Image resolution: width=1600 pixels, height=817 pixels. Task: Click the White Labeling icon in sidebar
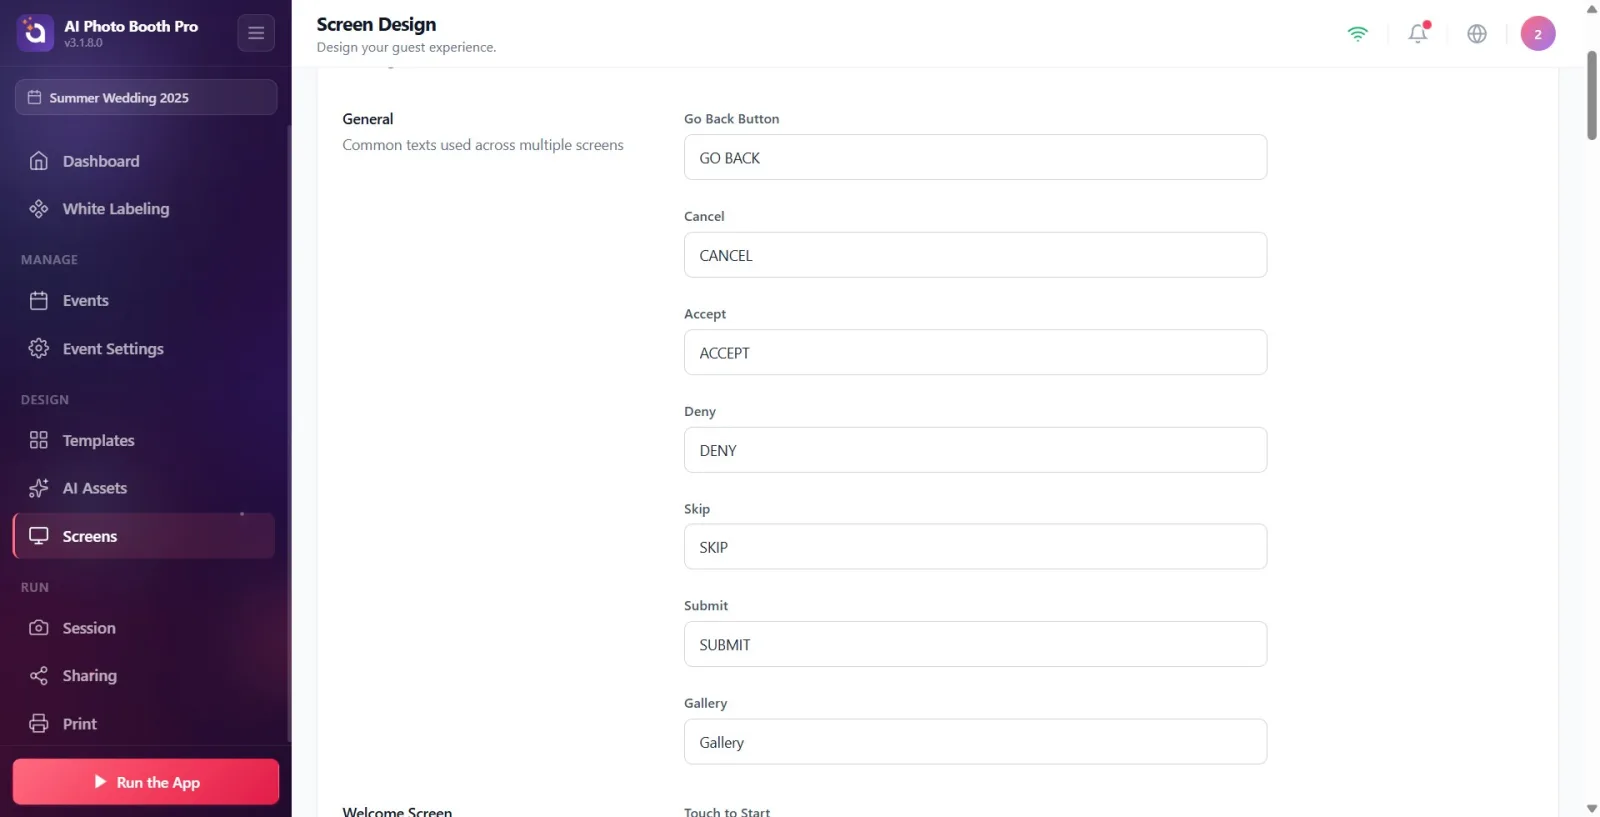39,209
